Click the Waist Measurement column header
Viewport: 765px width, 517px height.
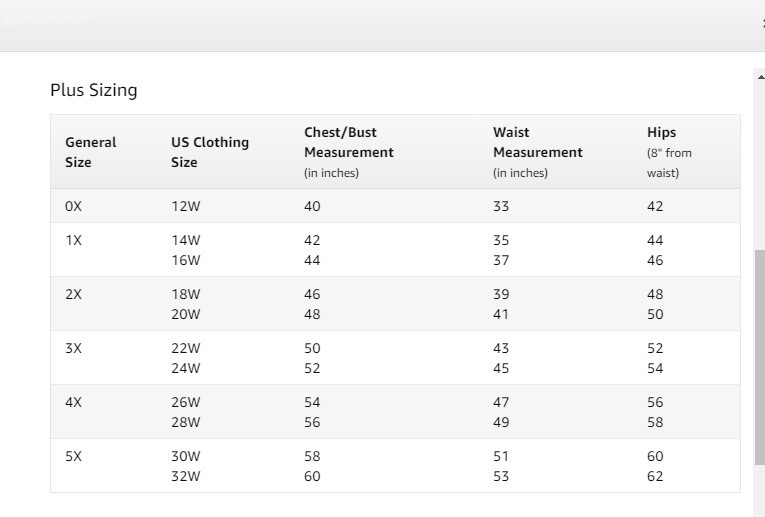click(x=537, y=152)
